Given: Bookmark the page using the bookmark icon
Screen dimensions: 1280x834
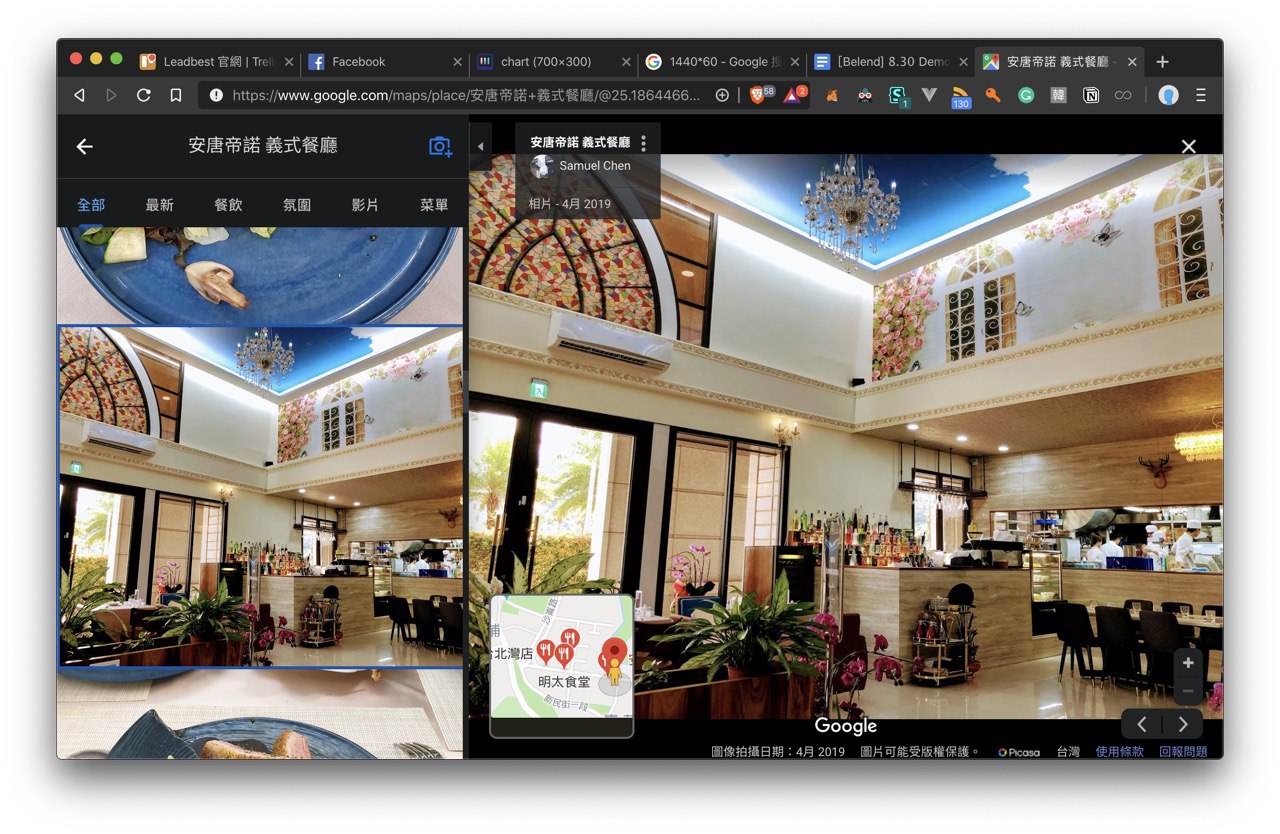Looking at the screenshot, I should [176, 95].
